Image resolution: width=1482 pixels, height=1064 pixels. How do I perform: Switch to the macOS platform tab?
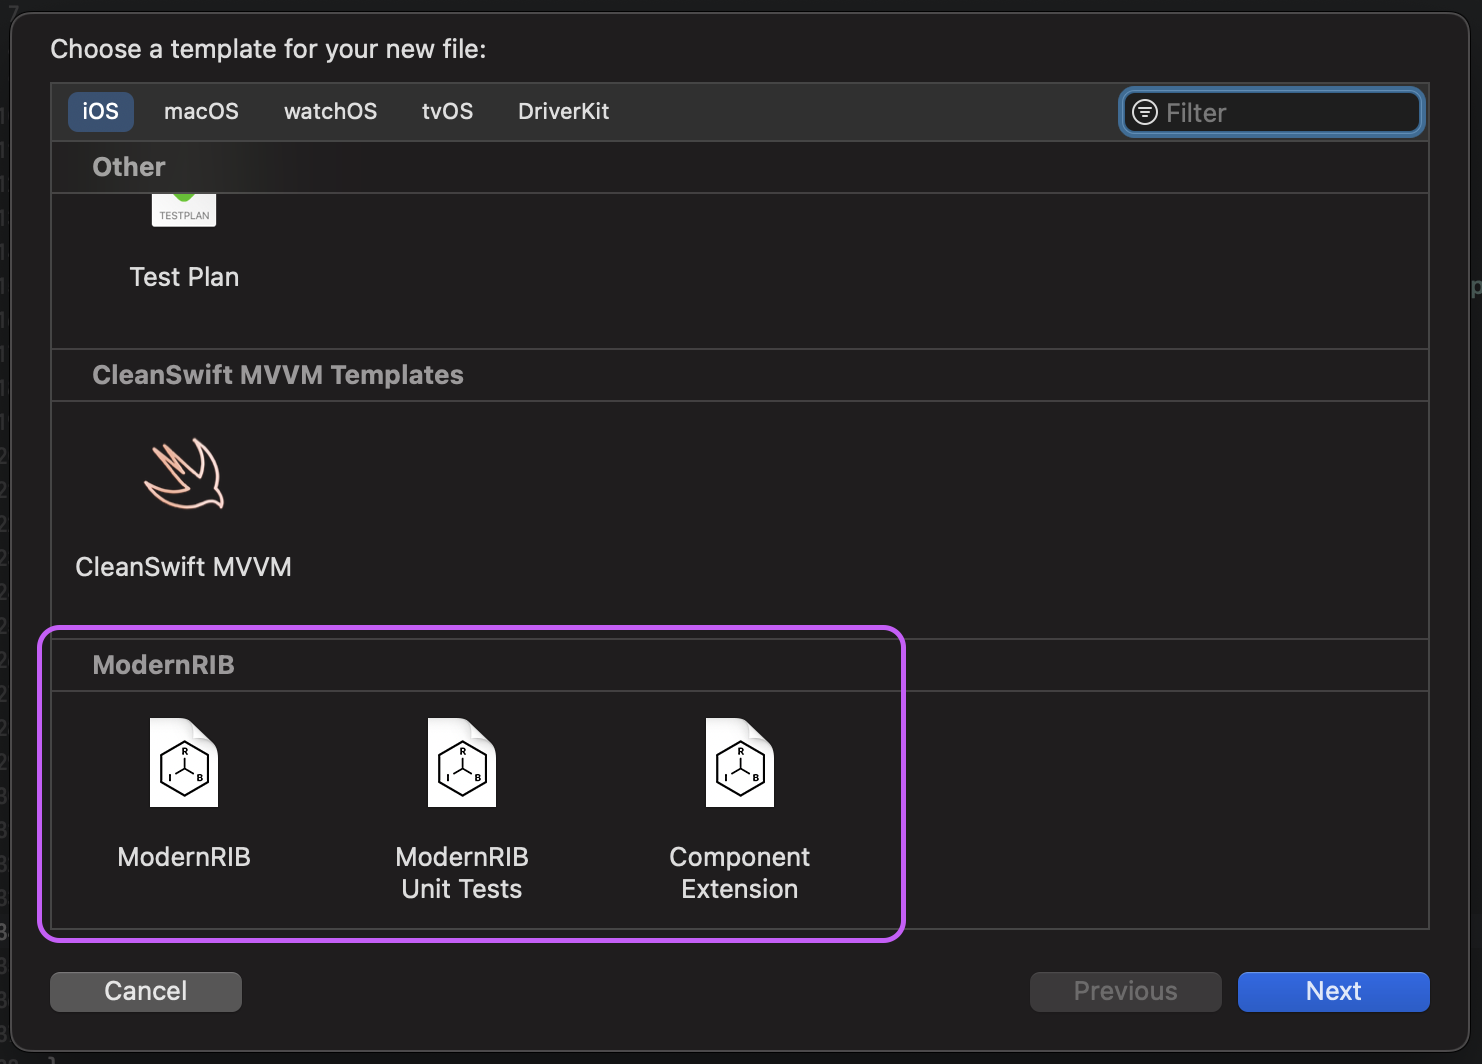click(201, 111)
